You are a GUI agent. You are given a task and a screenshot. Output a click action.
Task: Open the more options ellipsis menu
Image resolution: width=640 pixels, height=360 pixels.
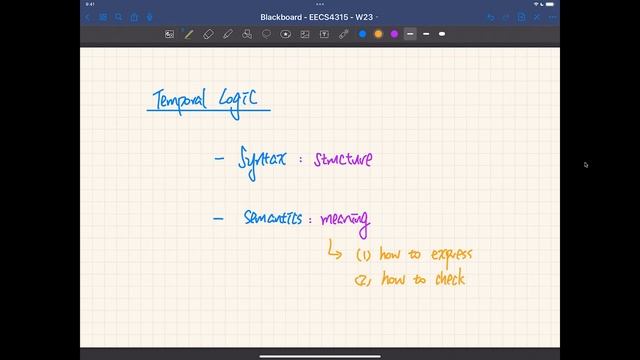[x=552, y=18]
